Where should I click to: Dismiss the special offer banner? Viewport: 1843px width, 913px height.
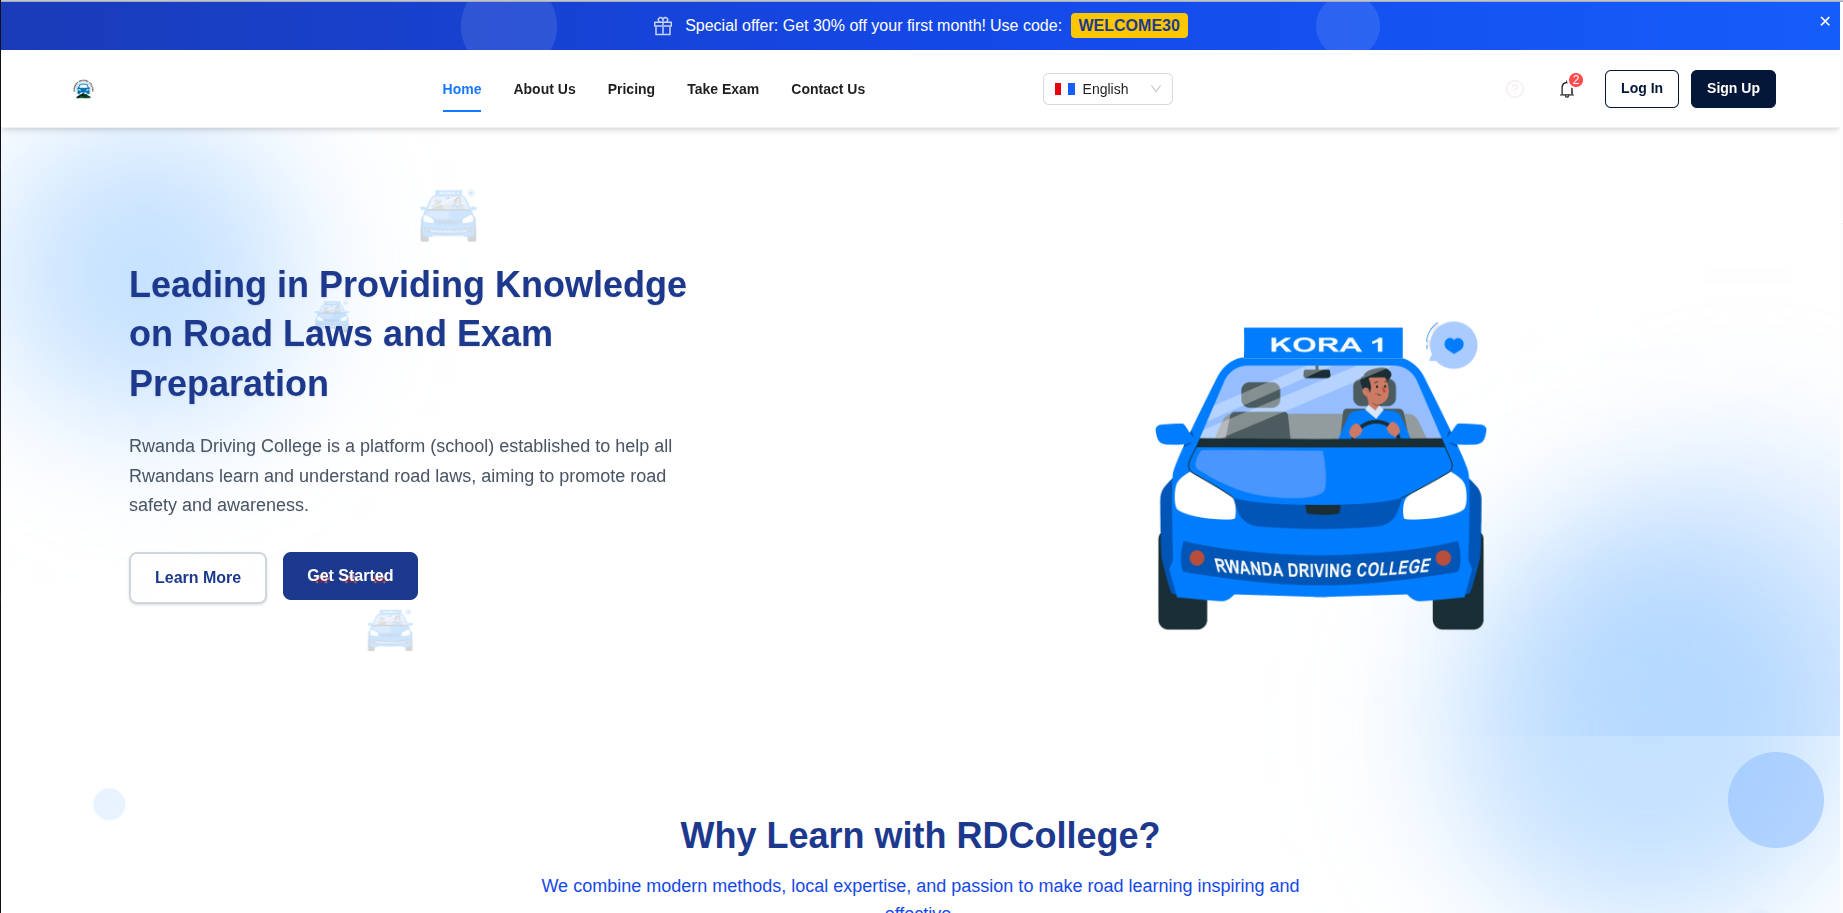(1824, 21)
